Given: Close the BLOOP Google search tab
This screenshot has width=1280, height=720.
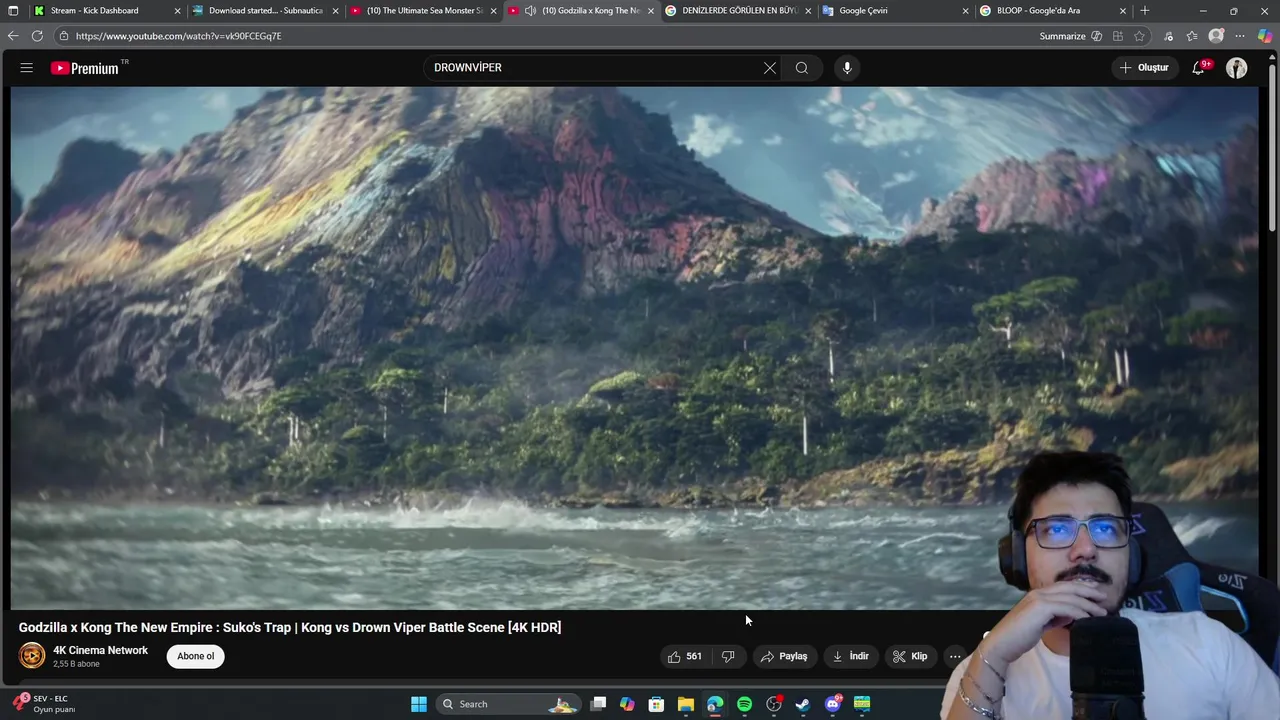Looking at the screenshot, I should (x=1122, y=11).
